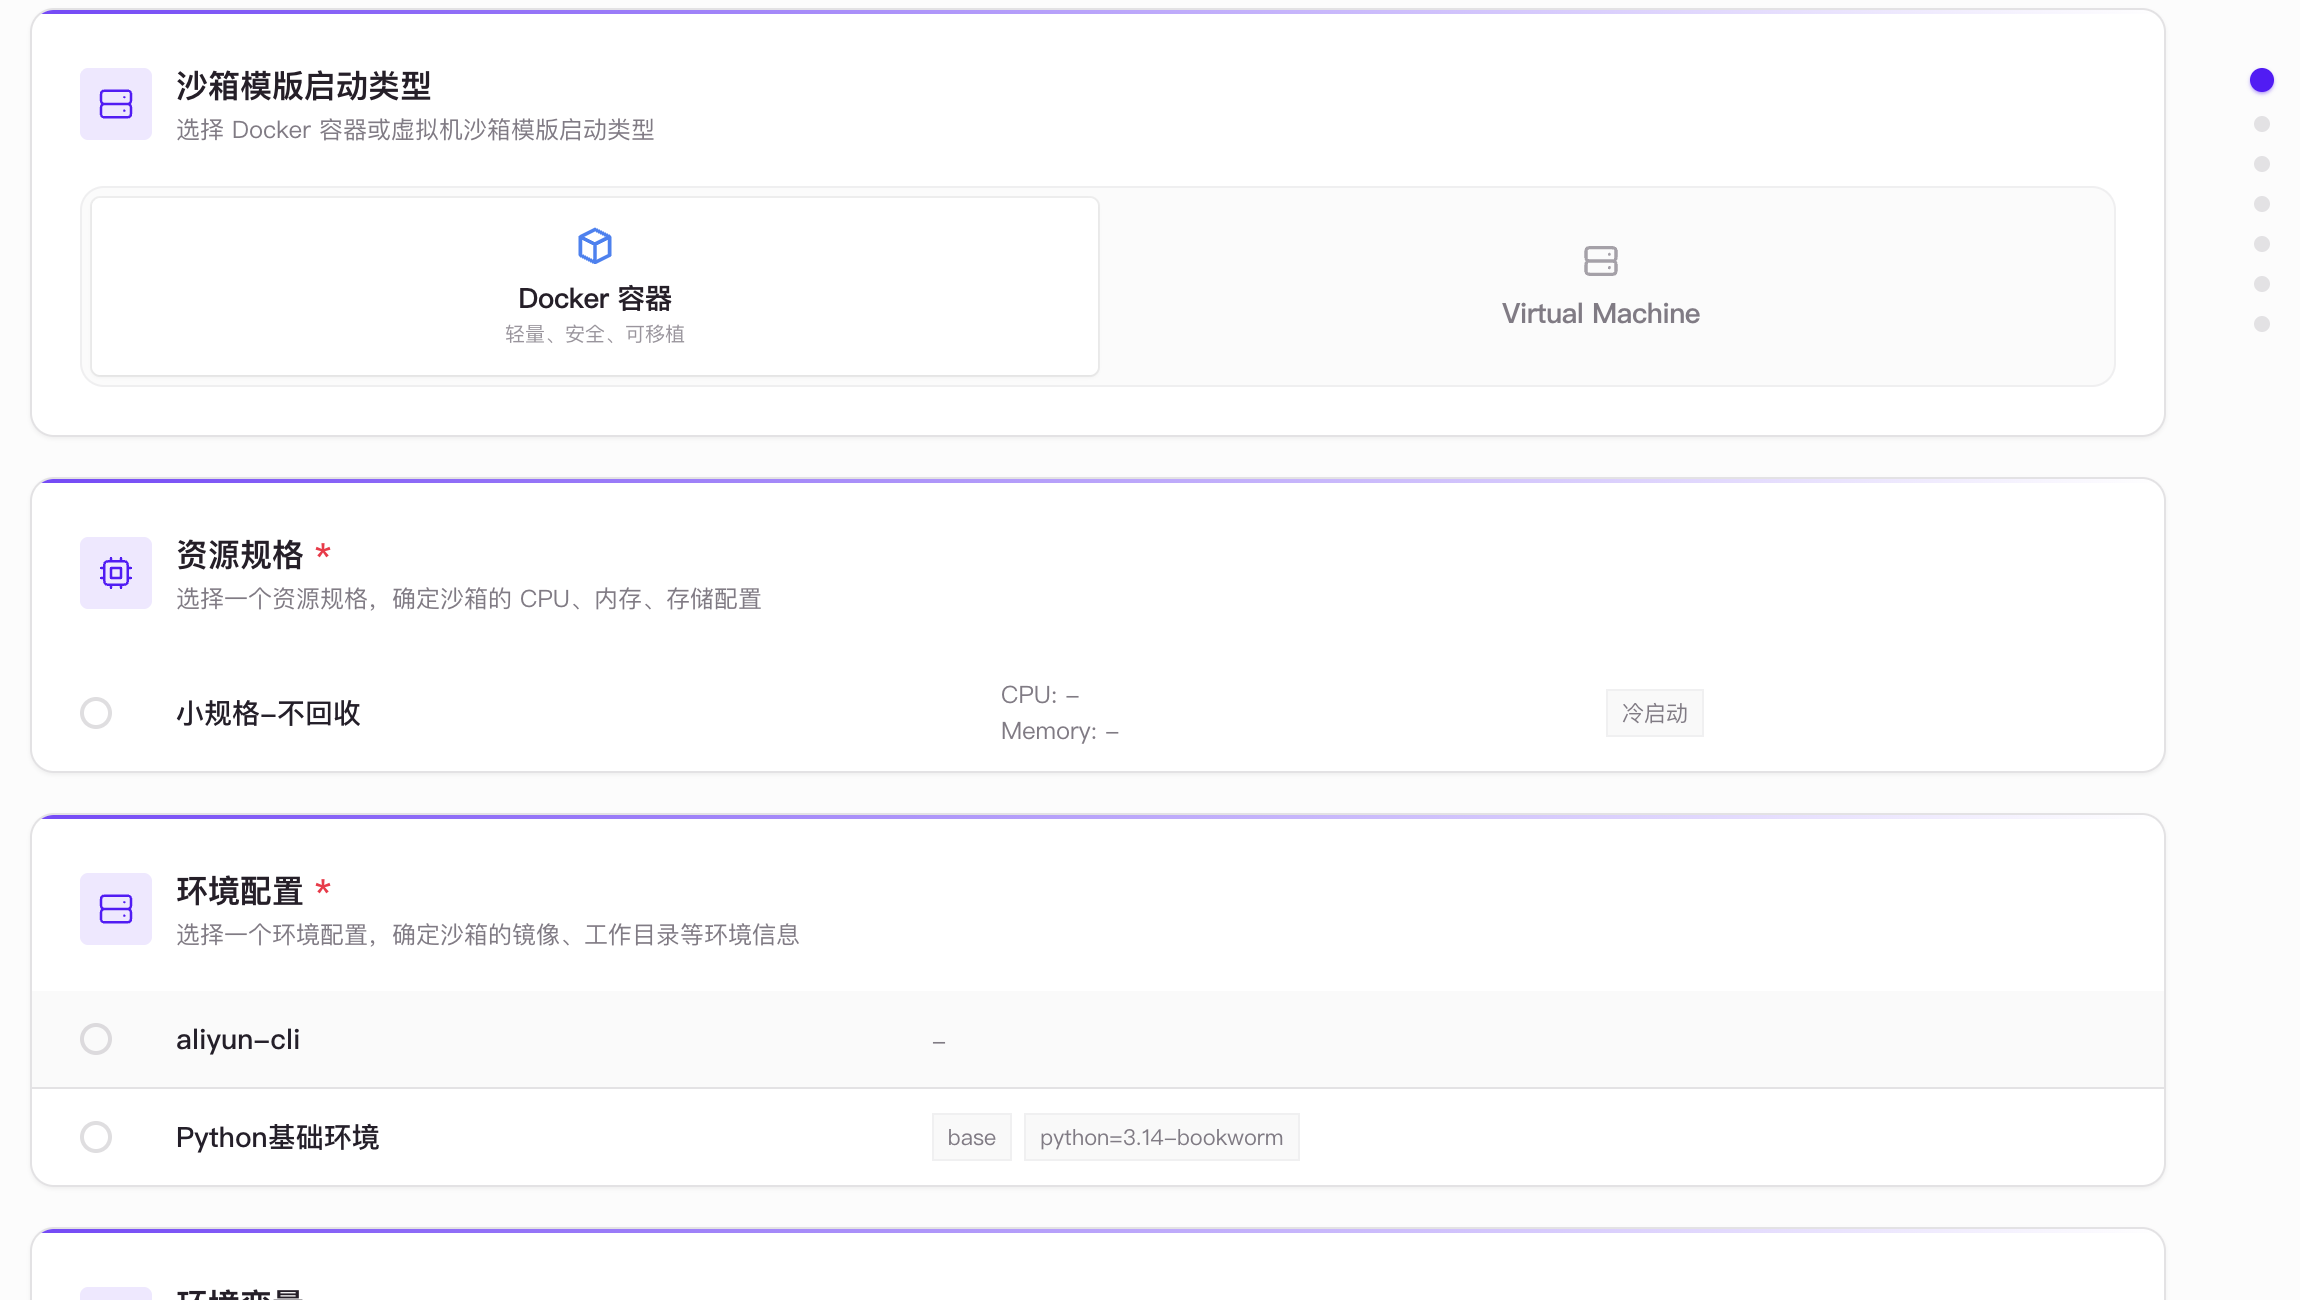Click the Virtual Machine server icon
The width and height of the screenshot is (2300, 1300).
pos(1601,261)
